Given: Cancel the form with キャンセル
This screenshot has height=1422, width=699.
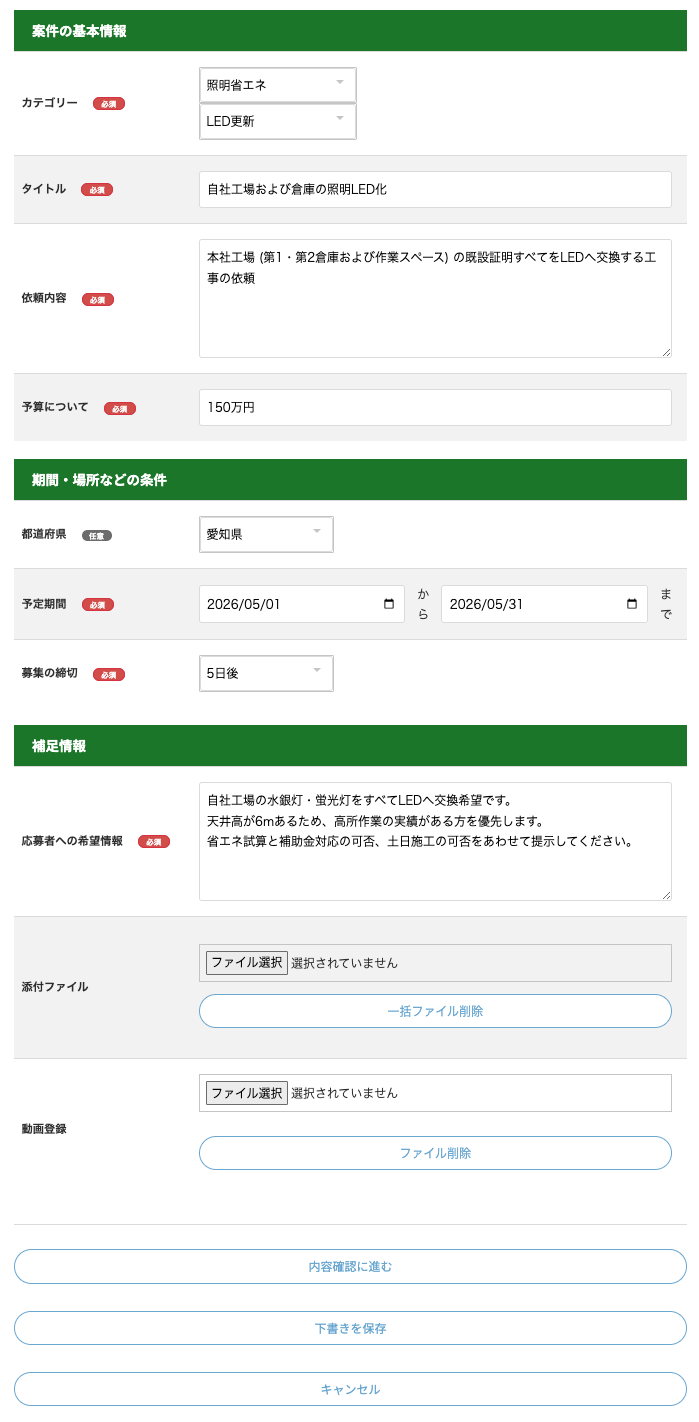Looking at the screenshot, I should (x=350, y=1389).
